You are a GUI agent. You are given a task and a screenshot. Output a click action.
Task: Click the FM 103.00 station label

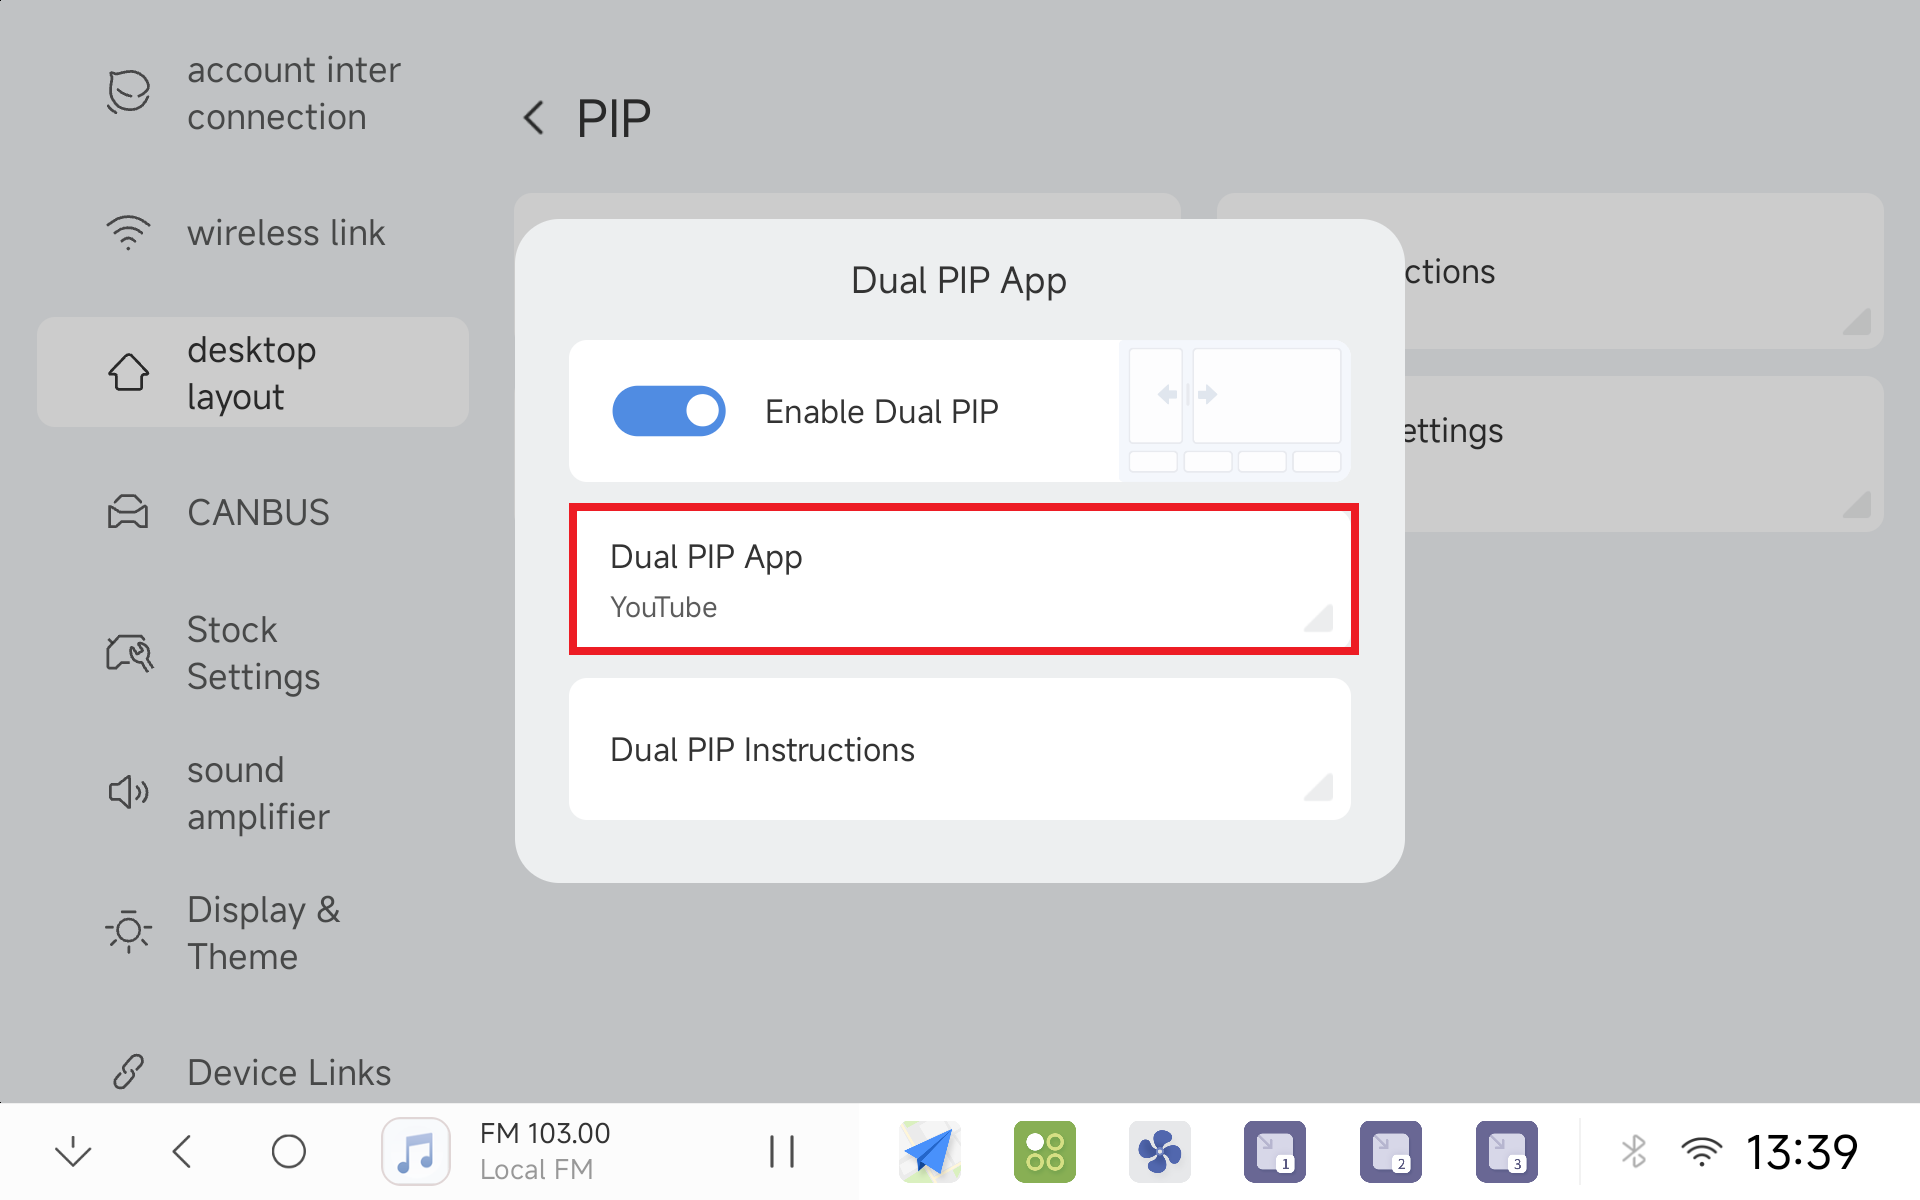545,1133
